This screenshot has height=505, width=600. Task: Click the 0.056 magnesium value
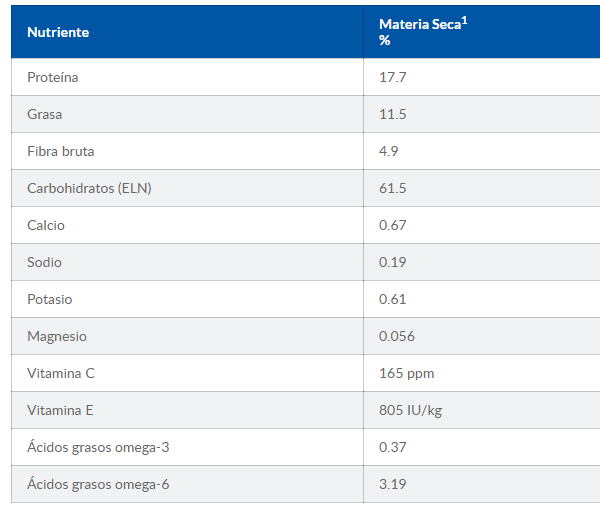(x=397, y=336)
